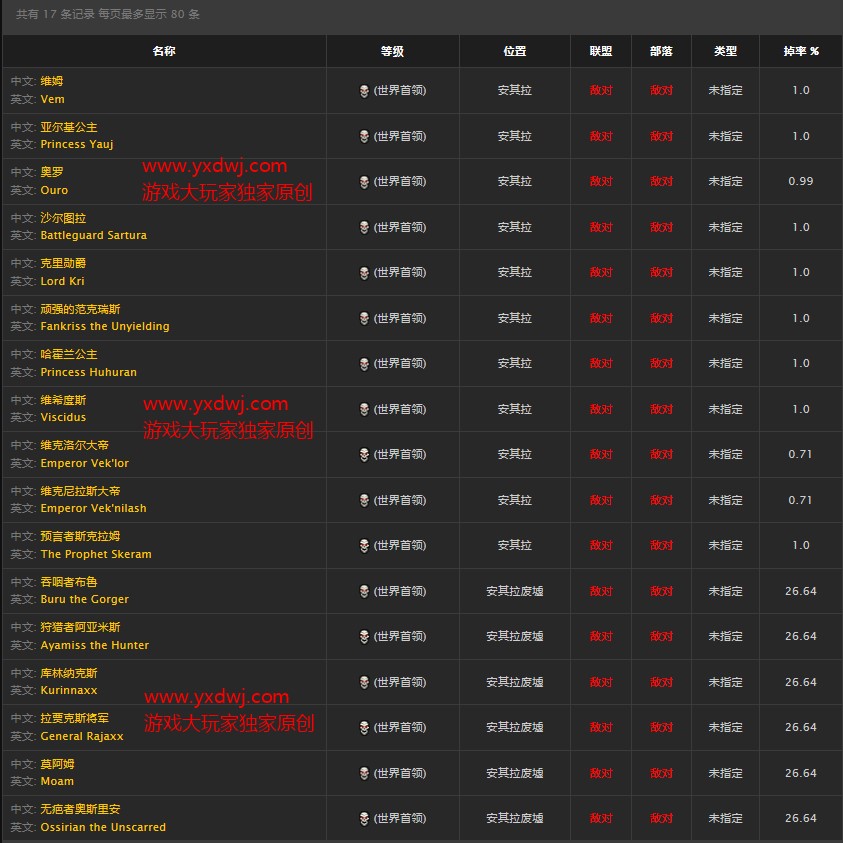Viewport: 843px width, 843px height.
Task: Open the Battleguard Sartura NPC link
Action: point(93,236)
